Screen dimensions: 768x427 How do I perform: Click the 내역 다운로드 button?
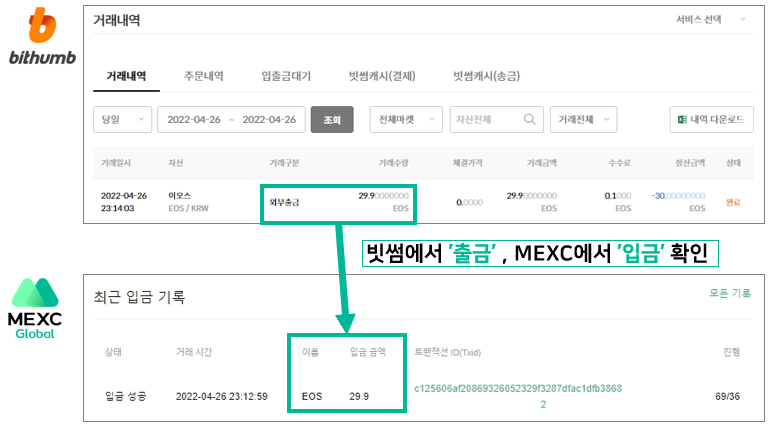[x=711, y=119]
